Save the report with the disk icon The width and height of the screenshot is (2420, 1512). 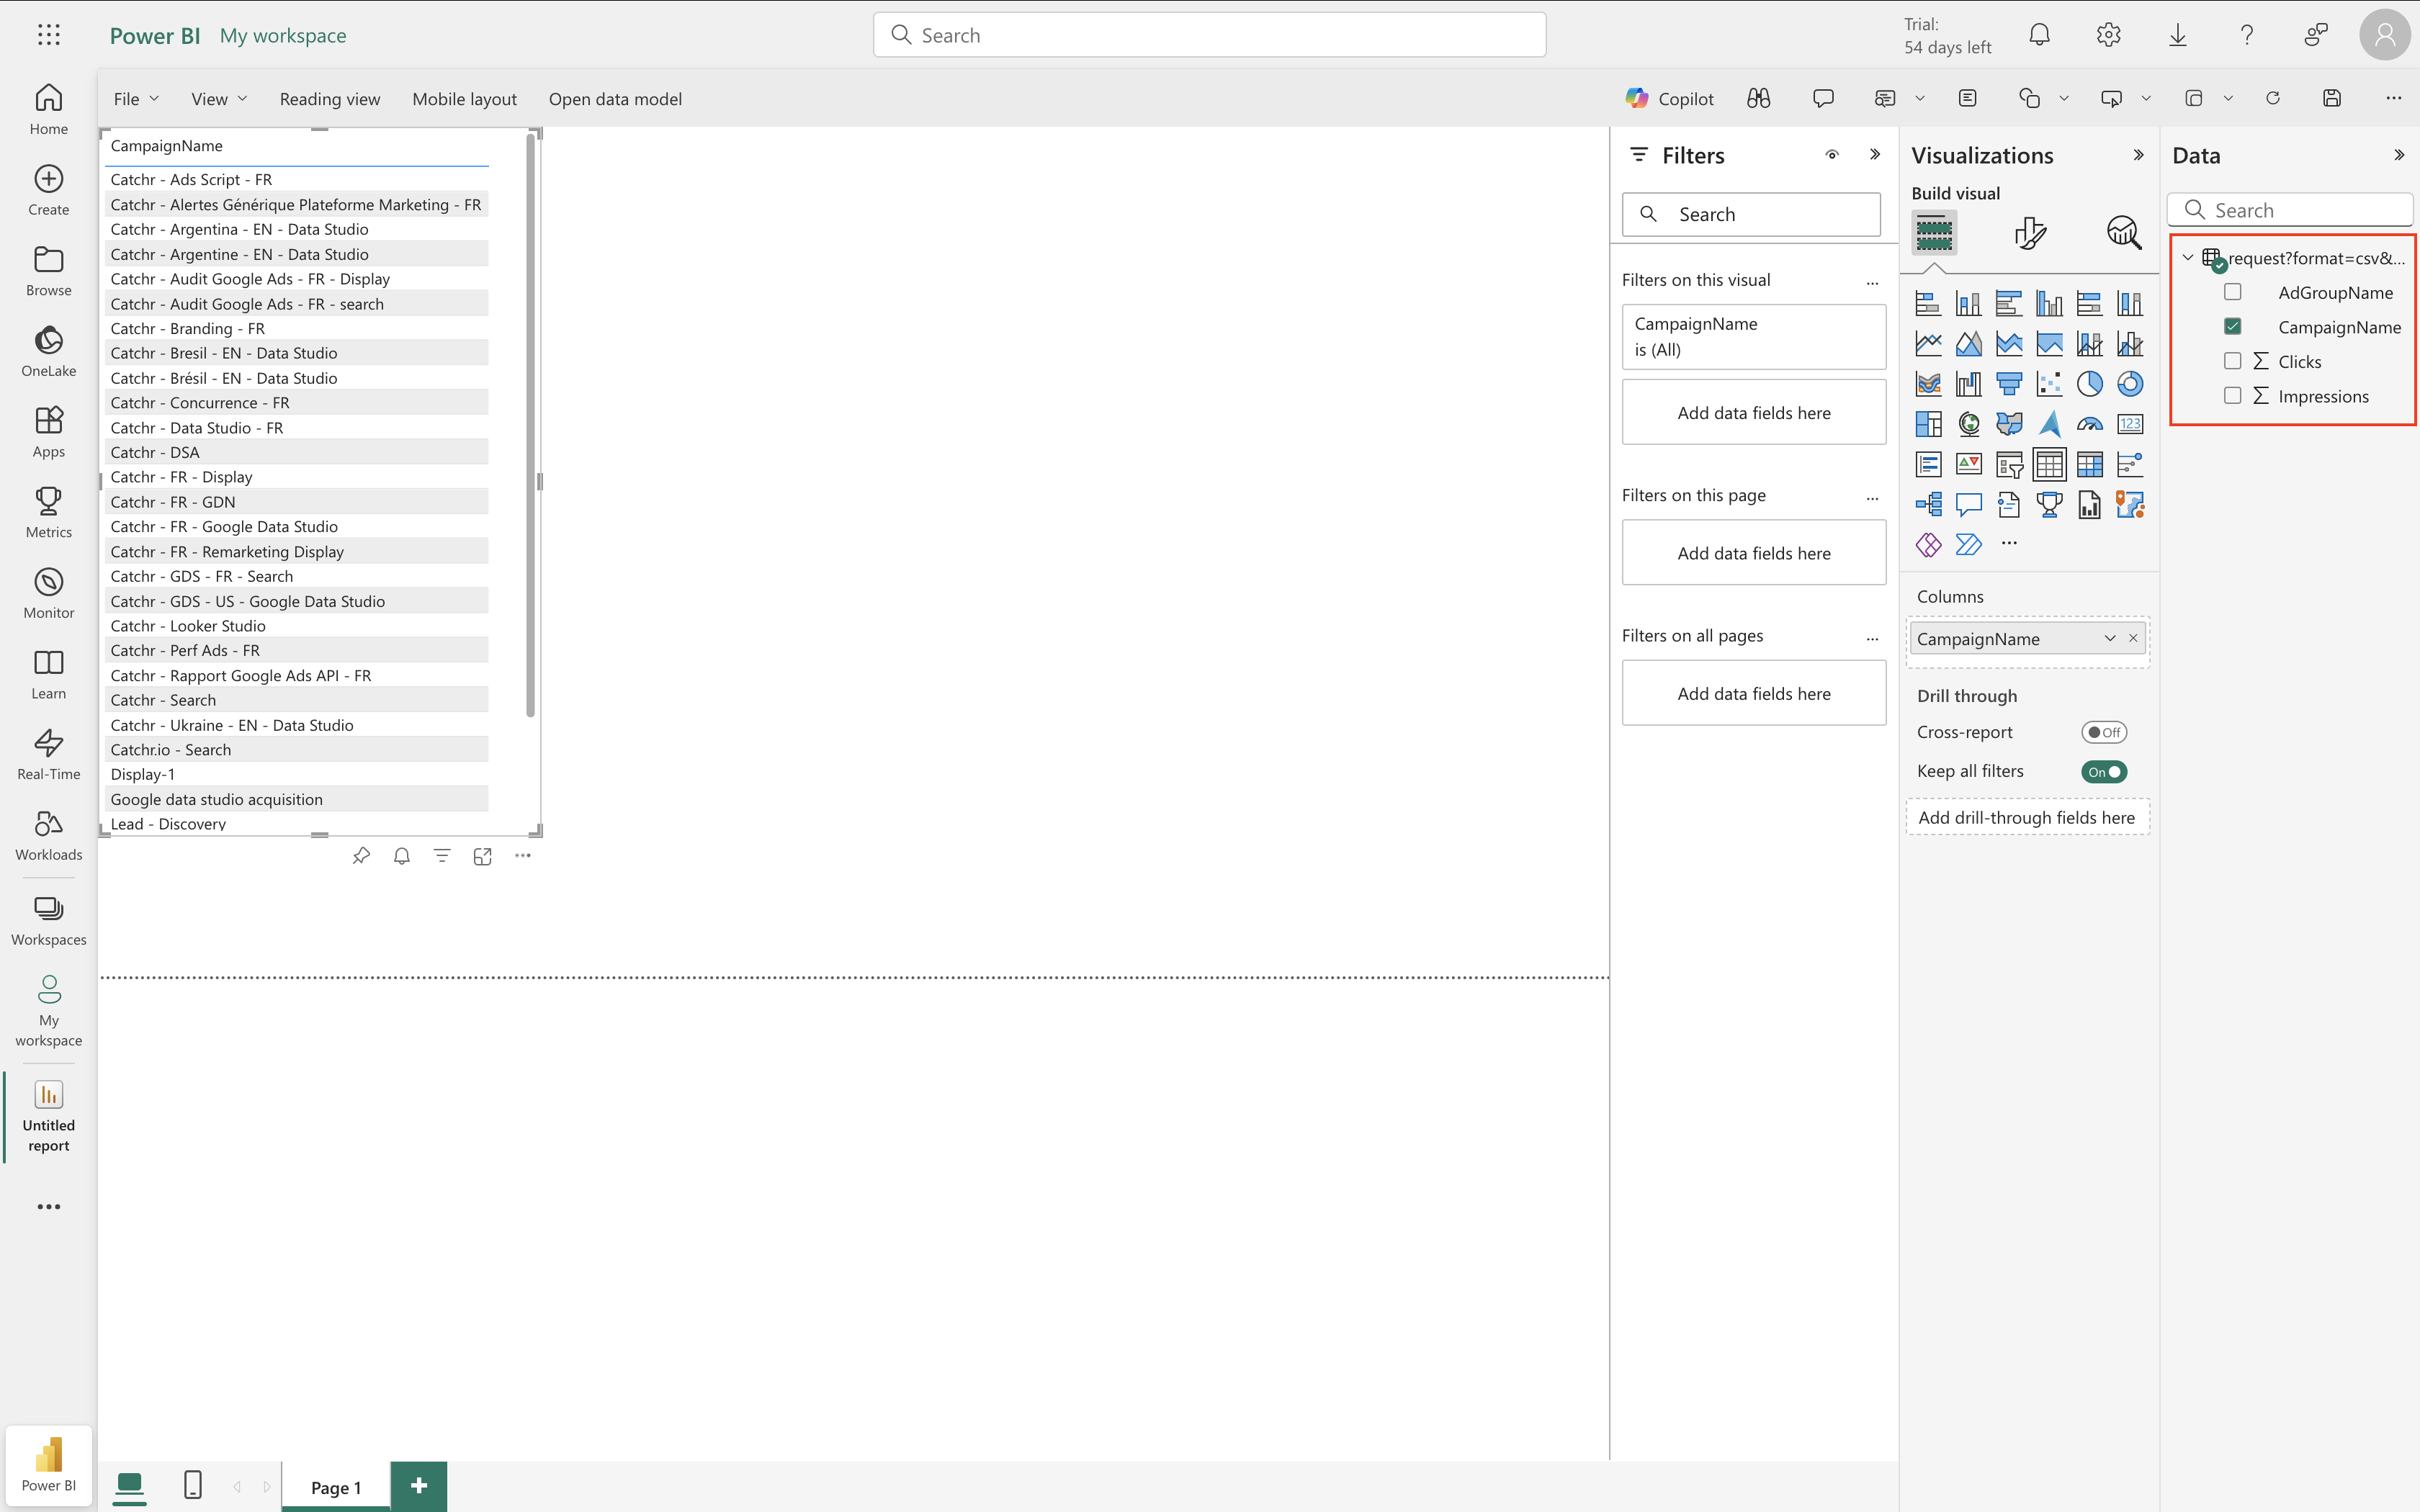(x=2332, y=98)
